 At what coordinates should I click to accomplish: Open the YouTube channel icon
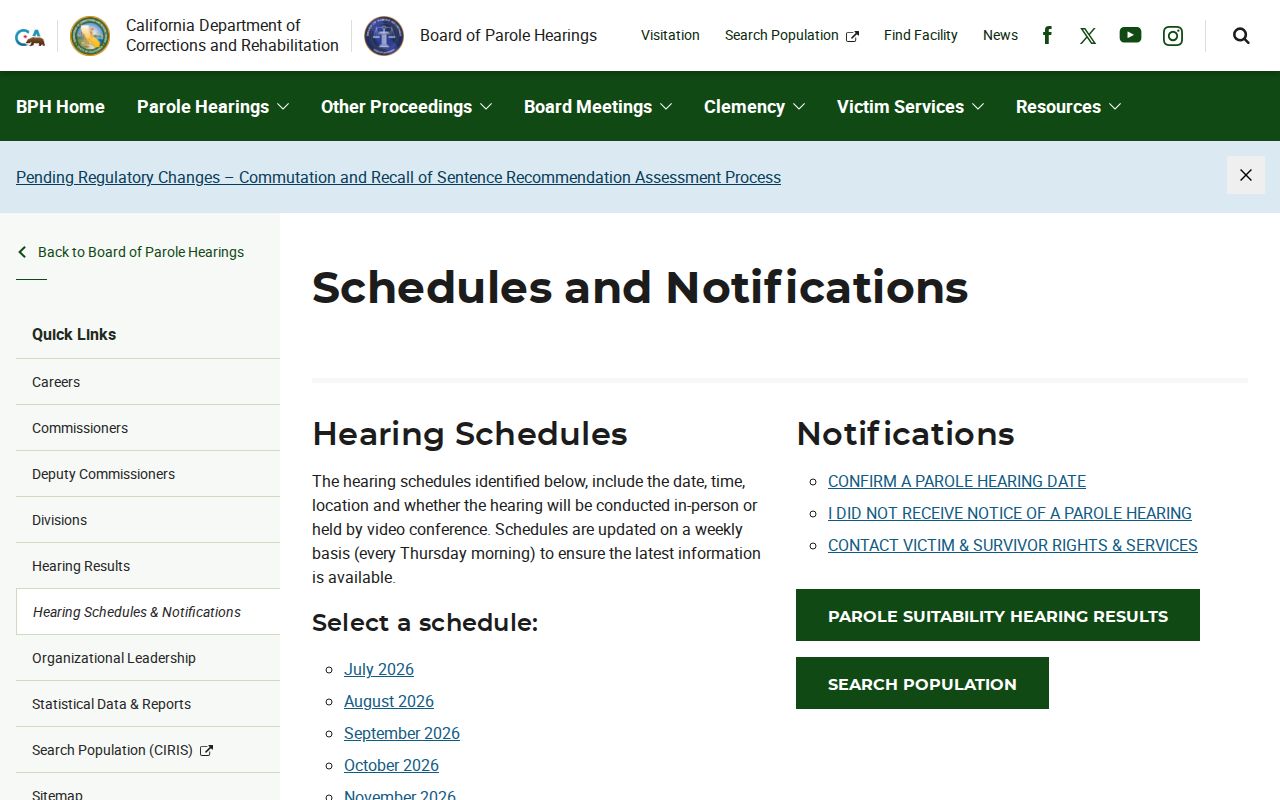(1130, 35)
